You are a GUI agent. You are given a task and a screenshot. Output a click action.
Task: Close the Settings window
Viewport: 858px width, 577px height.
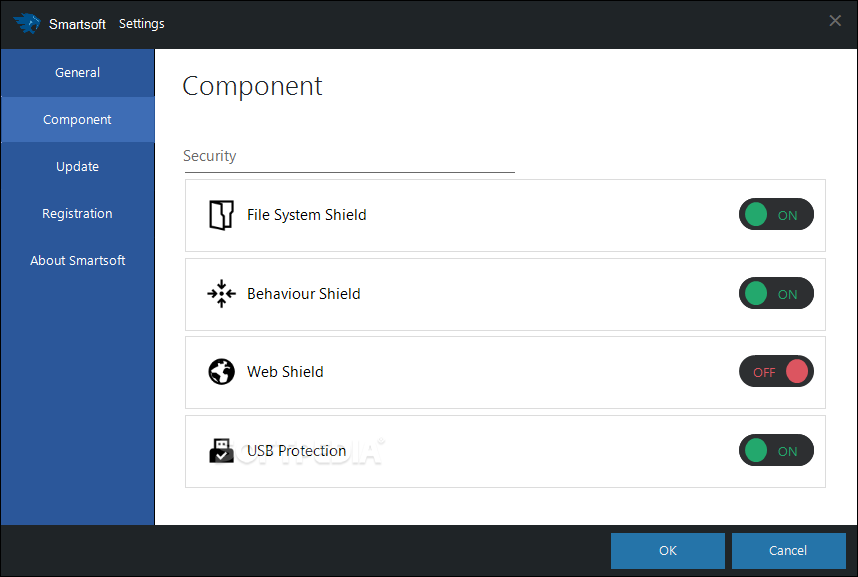click(835, 21)
